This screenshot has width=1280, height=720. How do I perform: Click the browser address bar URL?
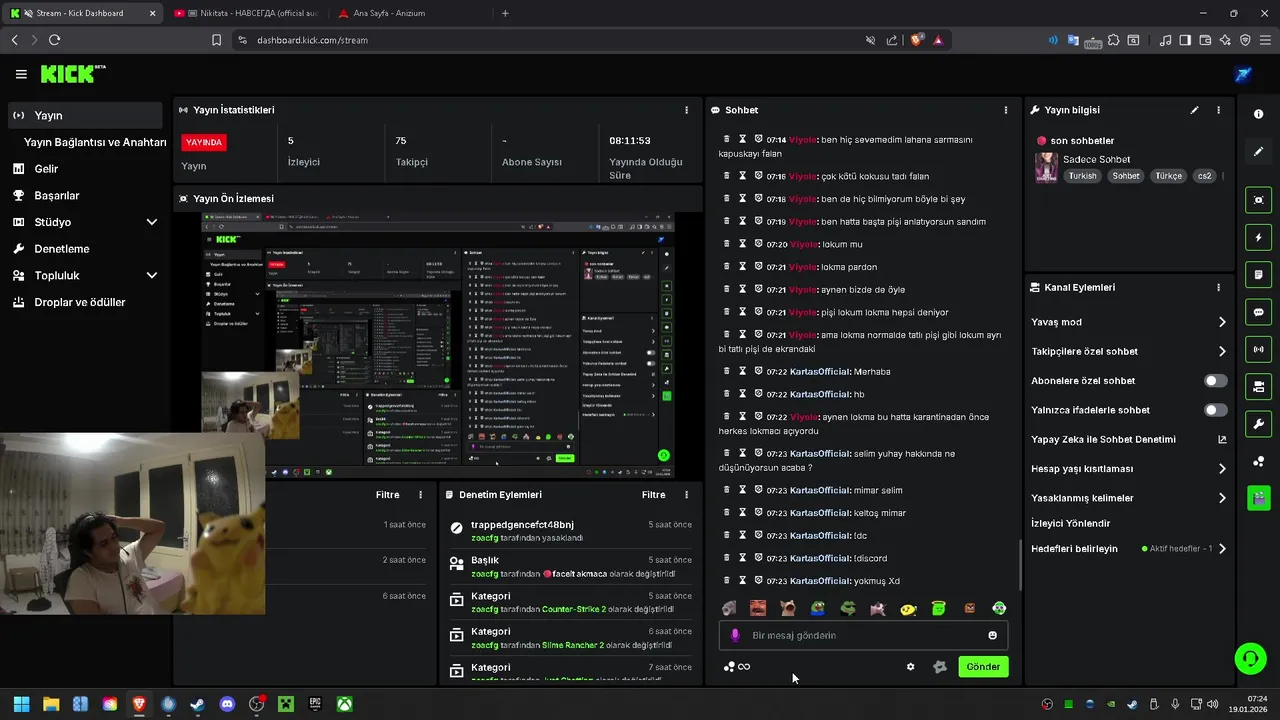coord(312,40)
